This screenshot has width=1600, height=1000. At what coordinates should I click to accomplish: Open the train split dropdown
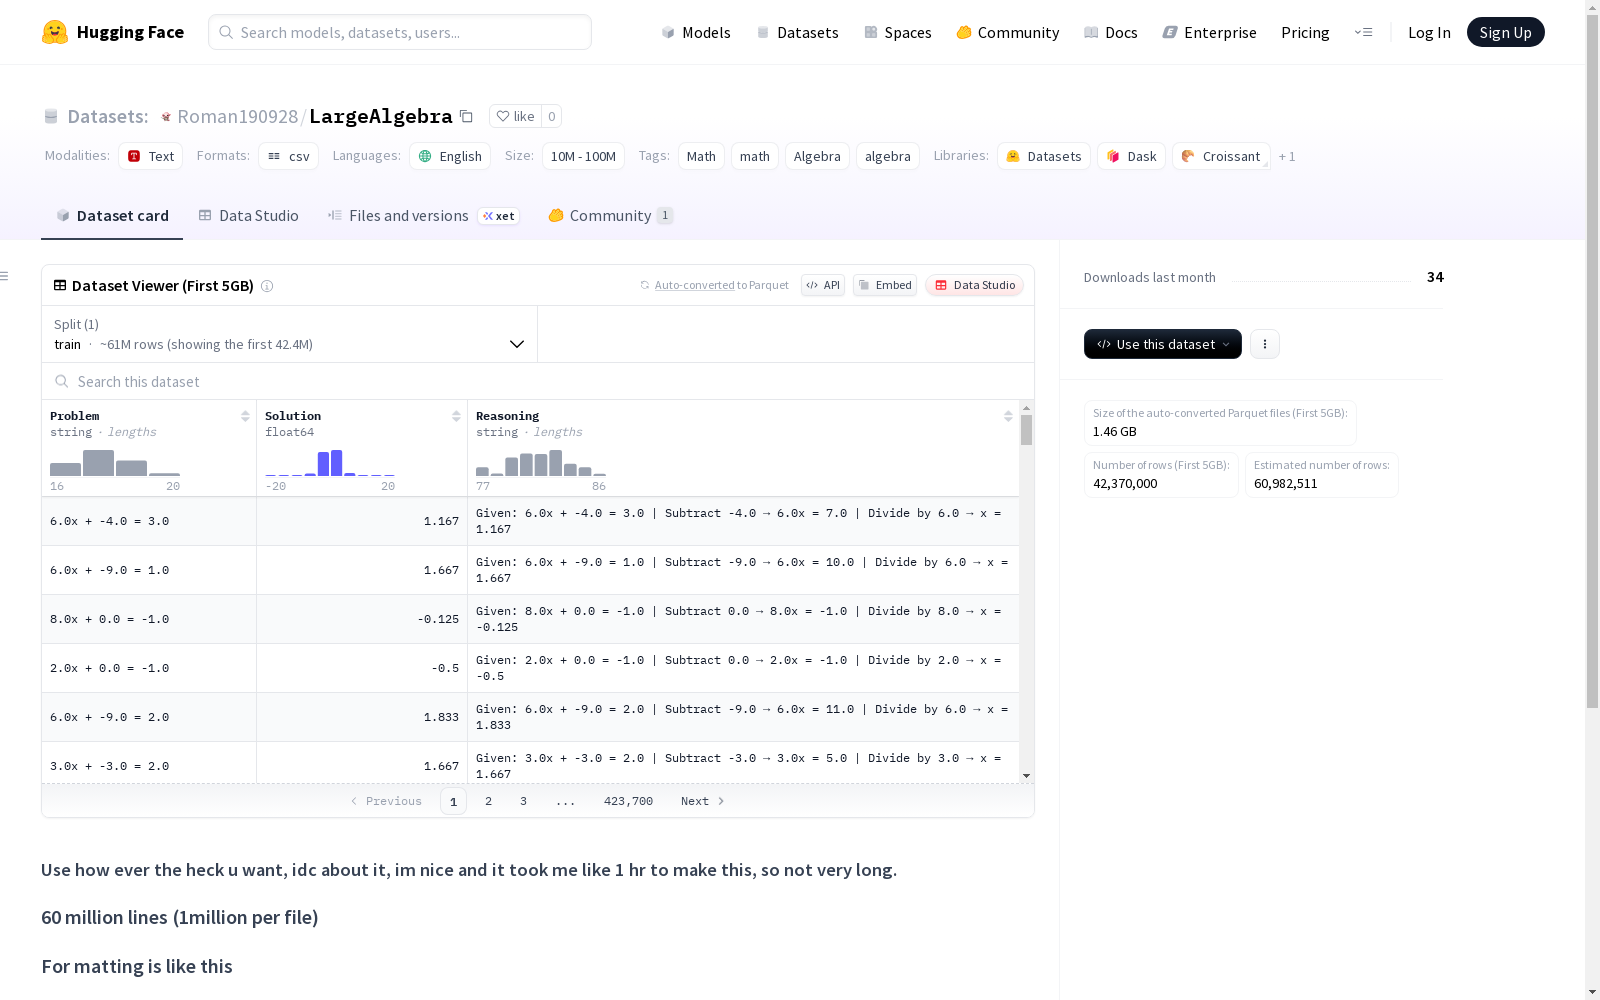tap(290, 334)
